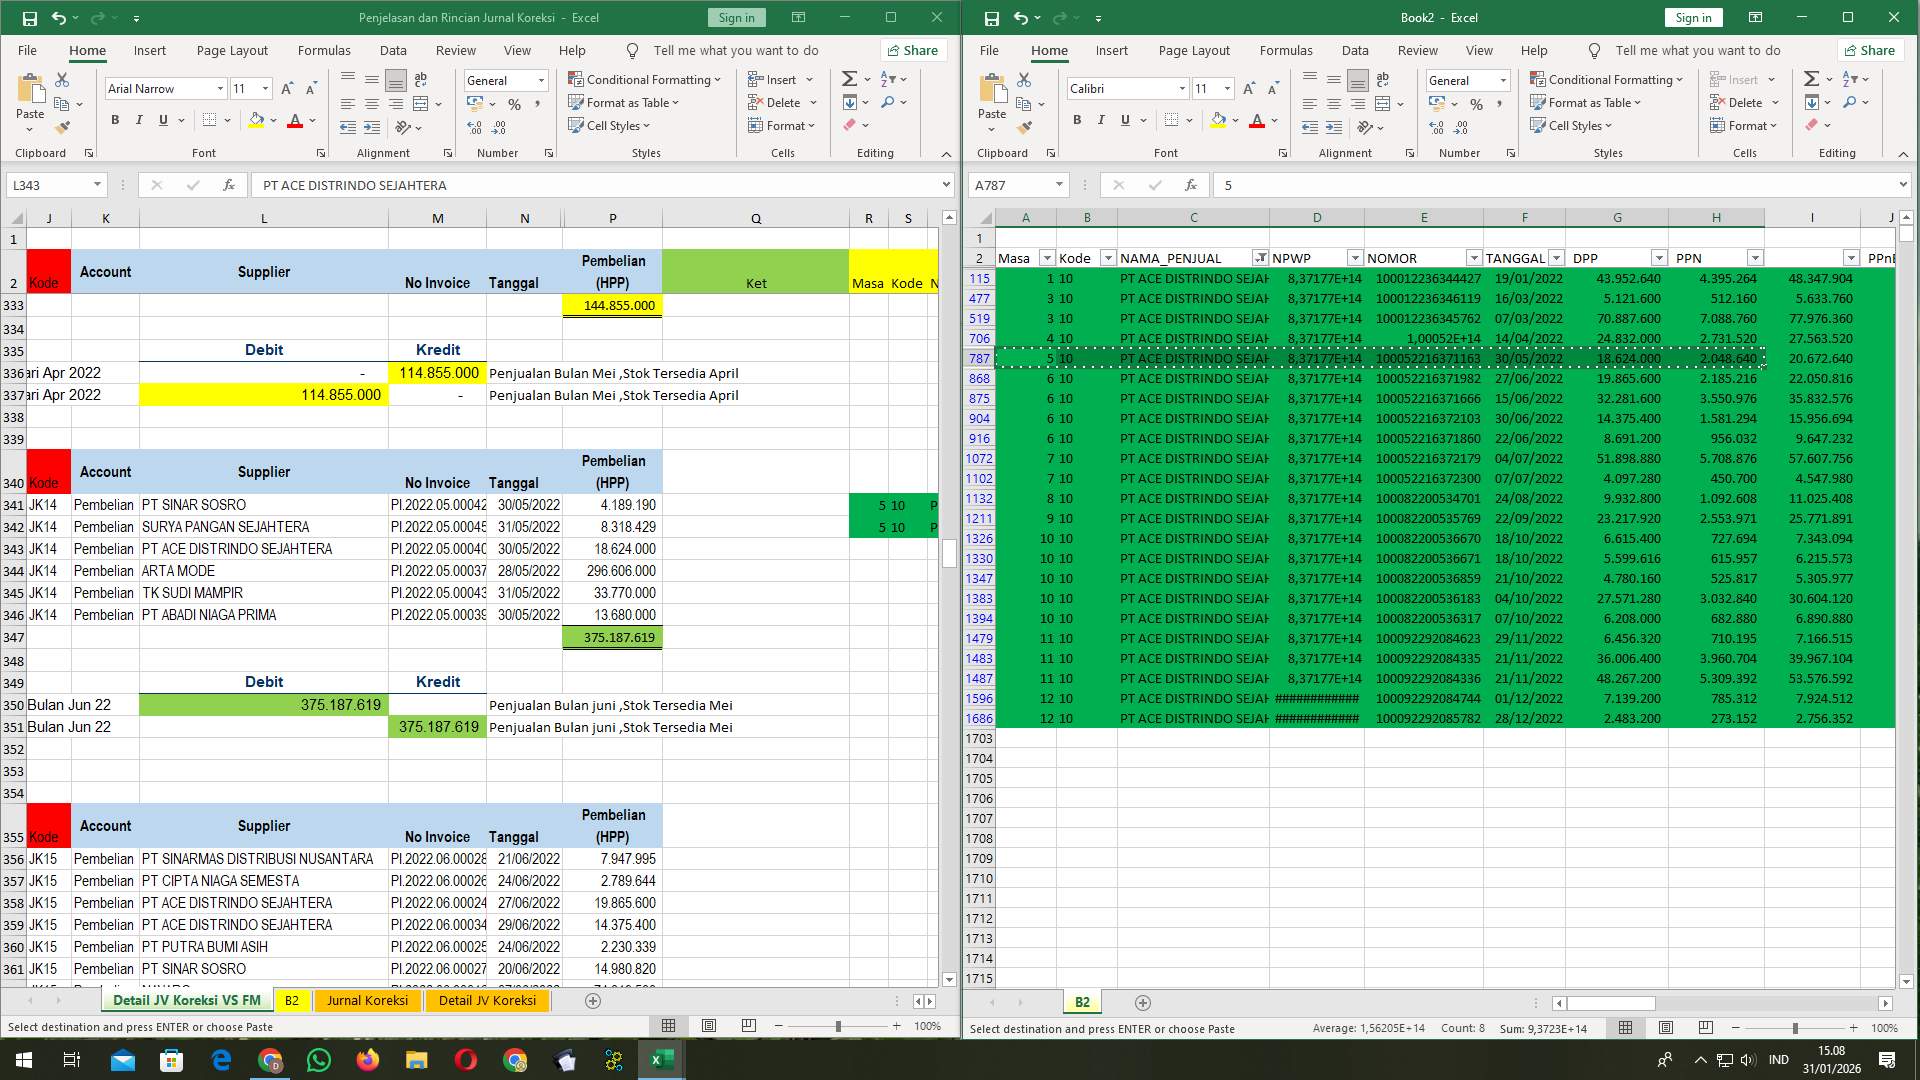This screenshot has height=1080, width=1920.
Task: Open Conditional Formatting options
Action: click(x=645, y=79)
